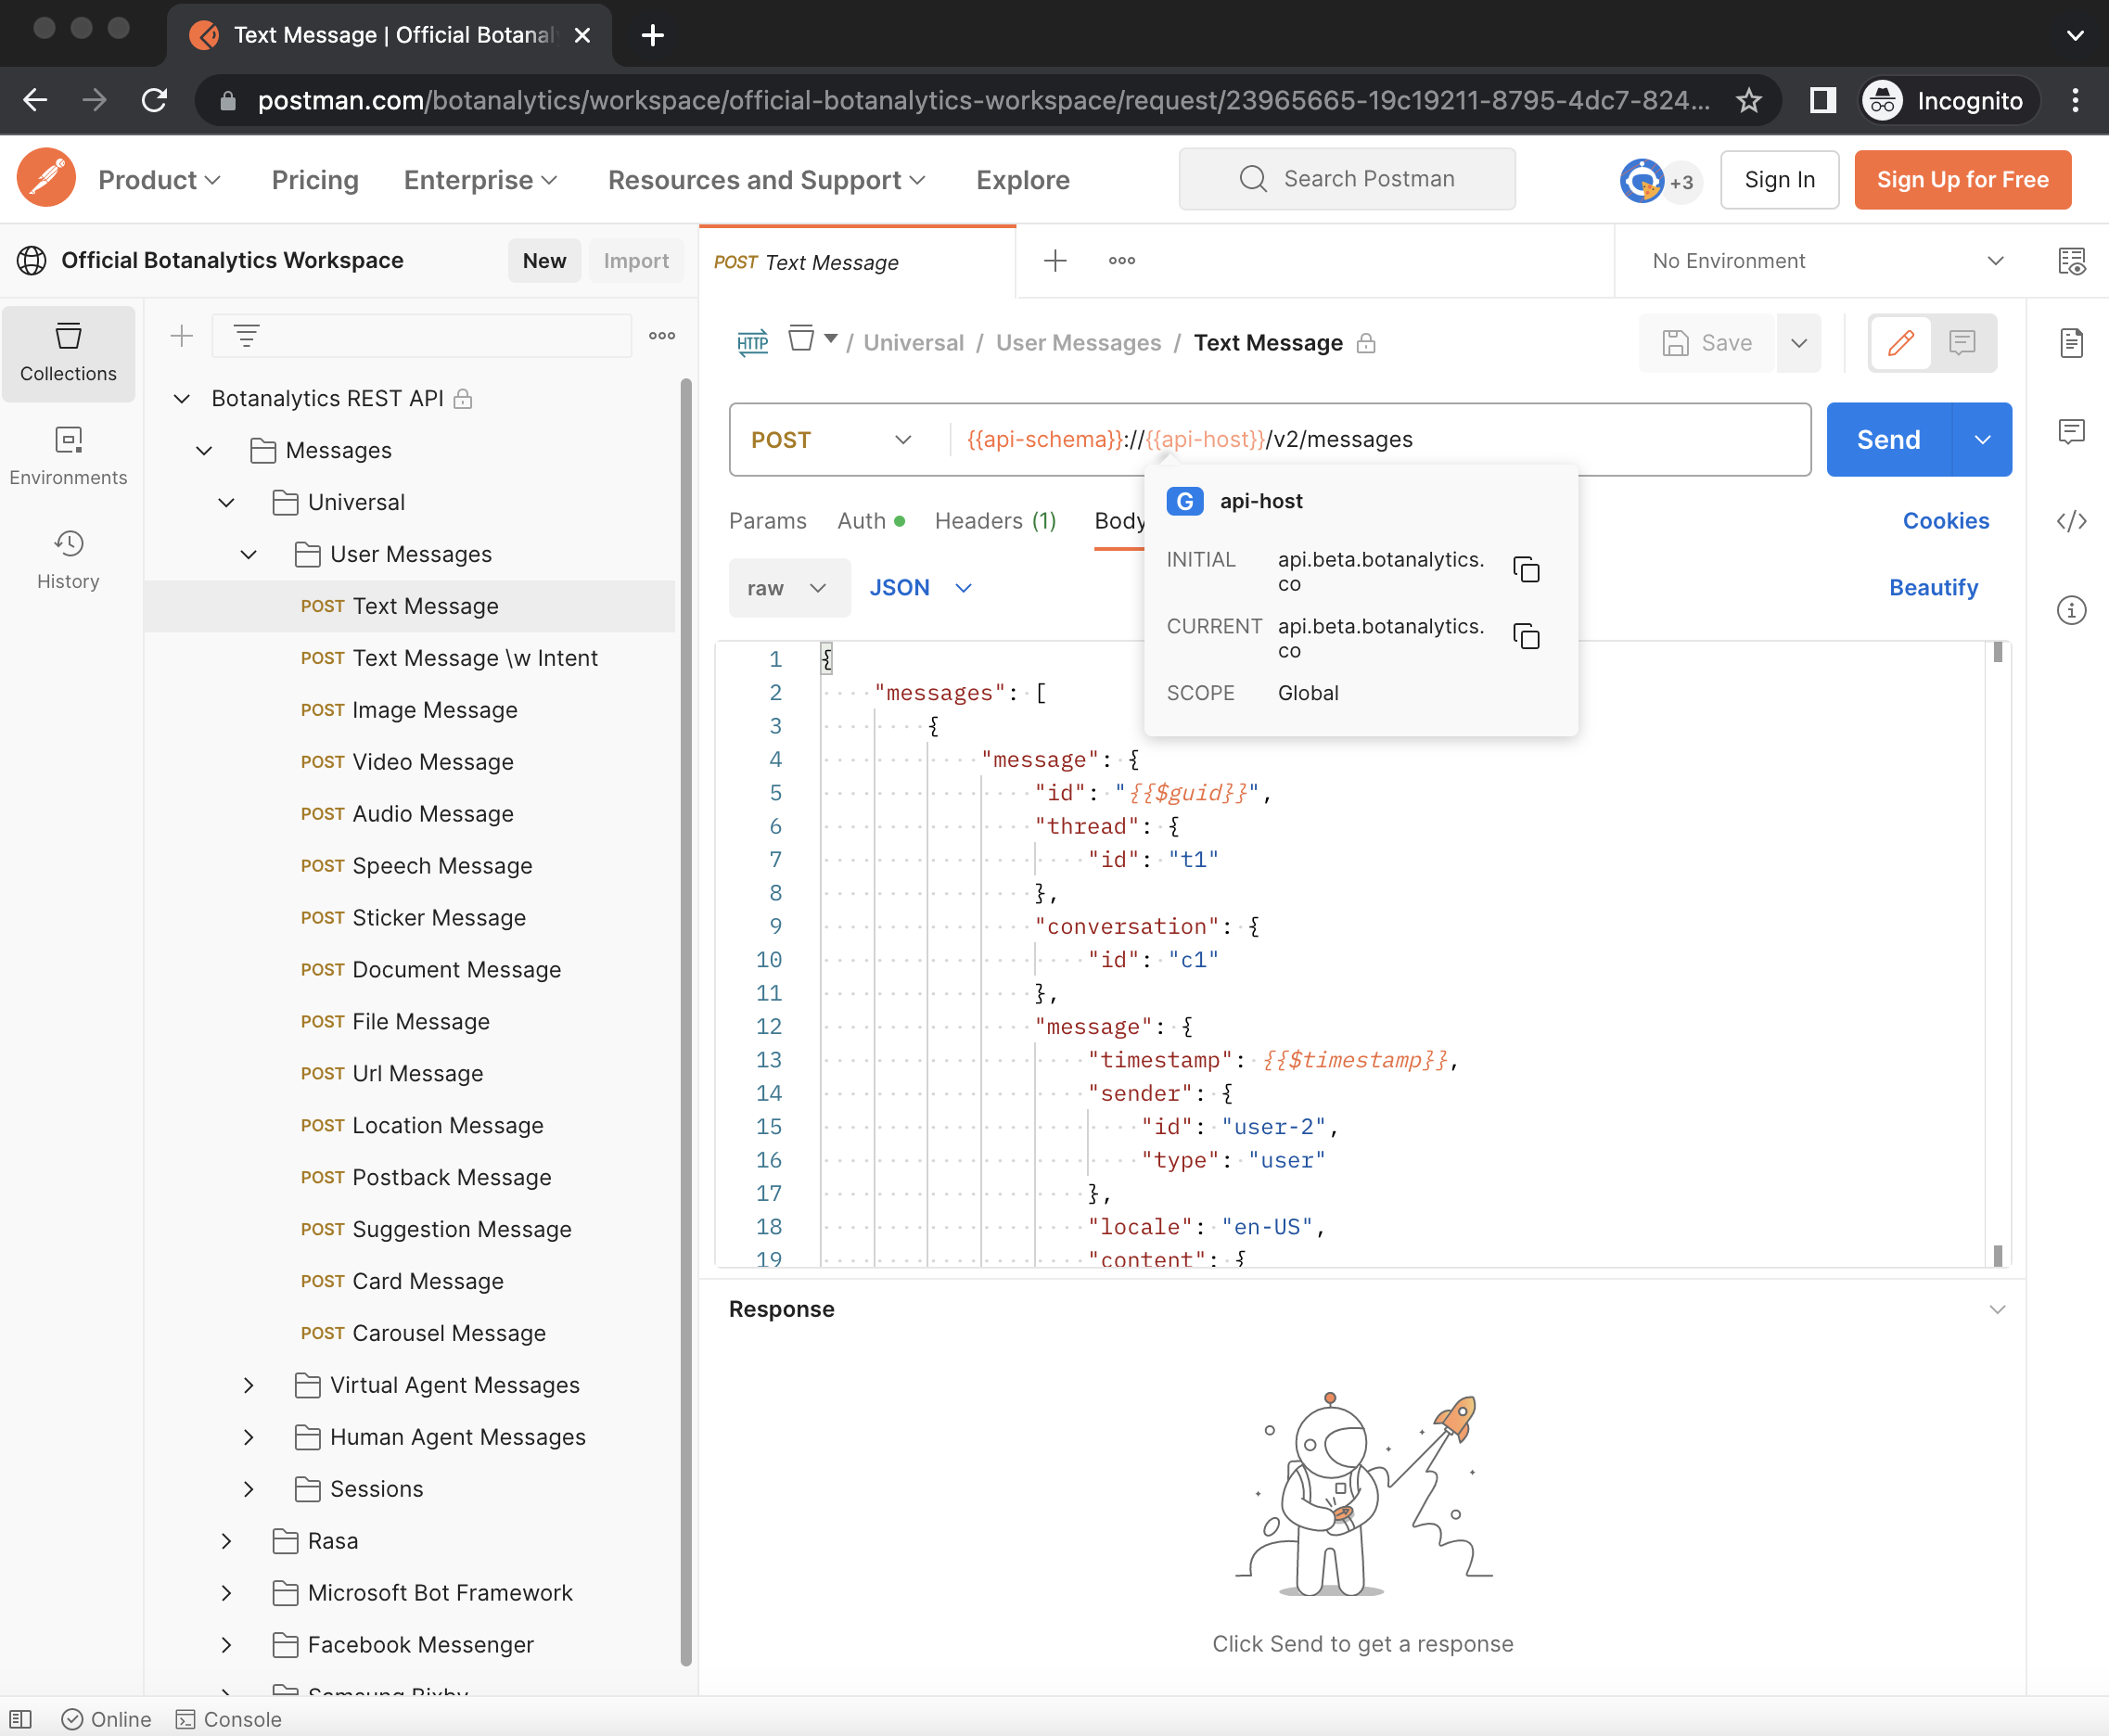Click the collection icon in breadcrumb
The height and width of the screenshot is (1736, 2109).
coord(801,338)
